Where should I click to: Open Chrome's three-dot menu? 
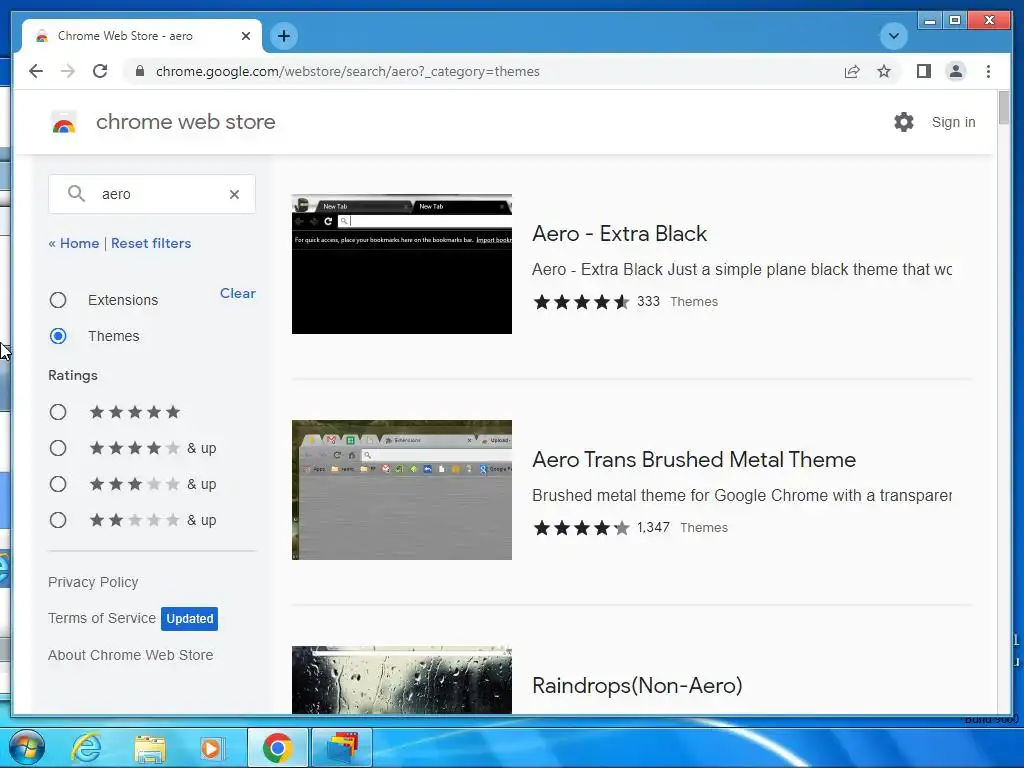coord(988,71)
